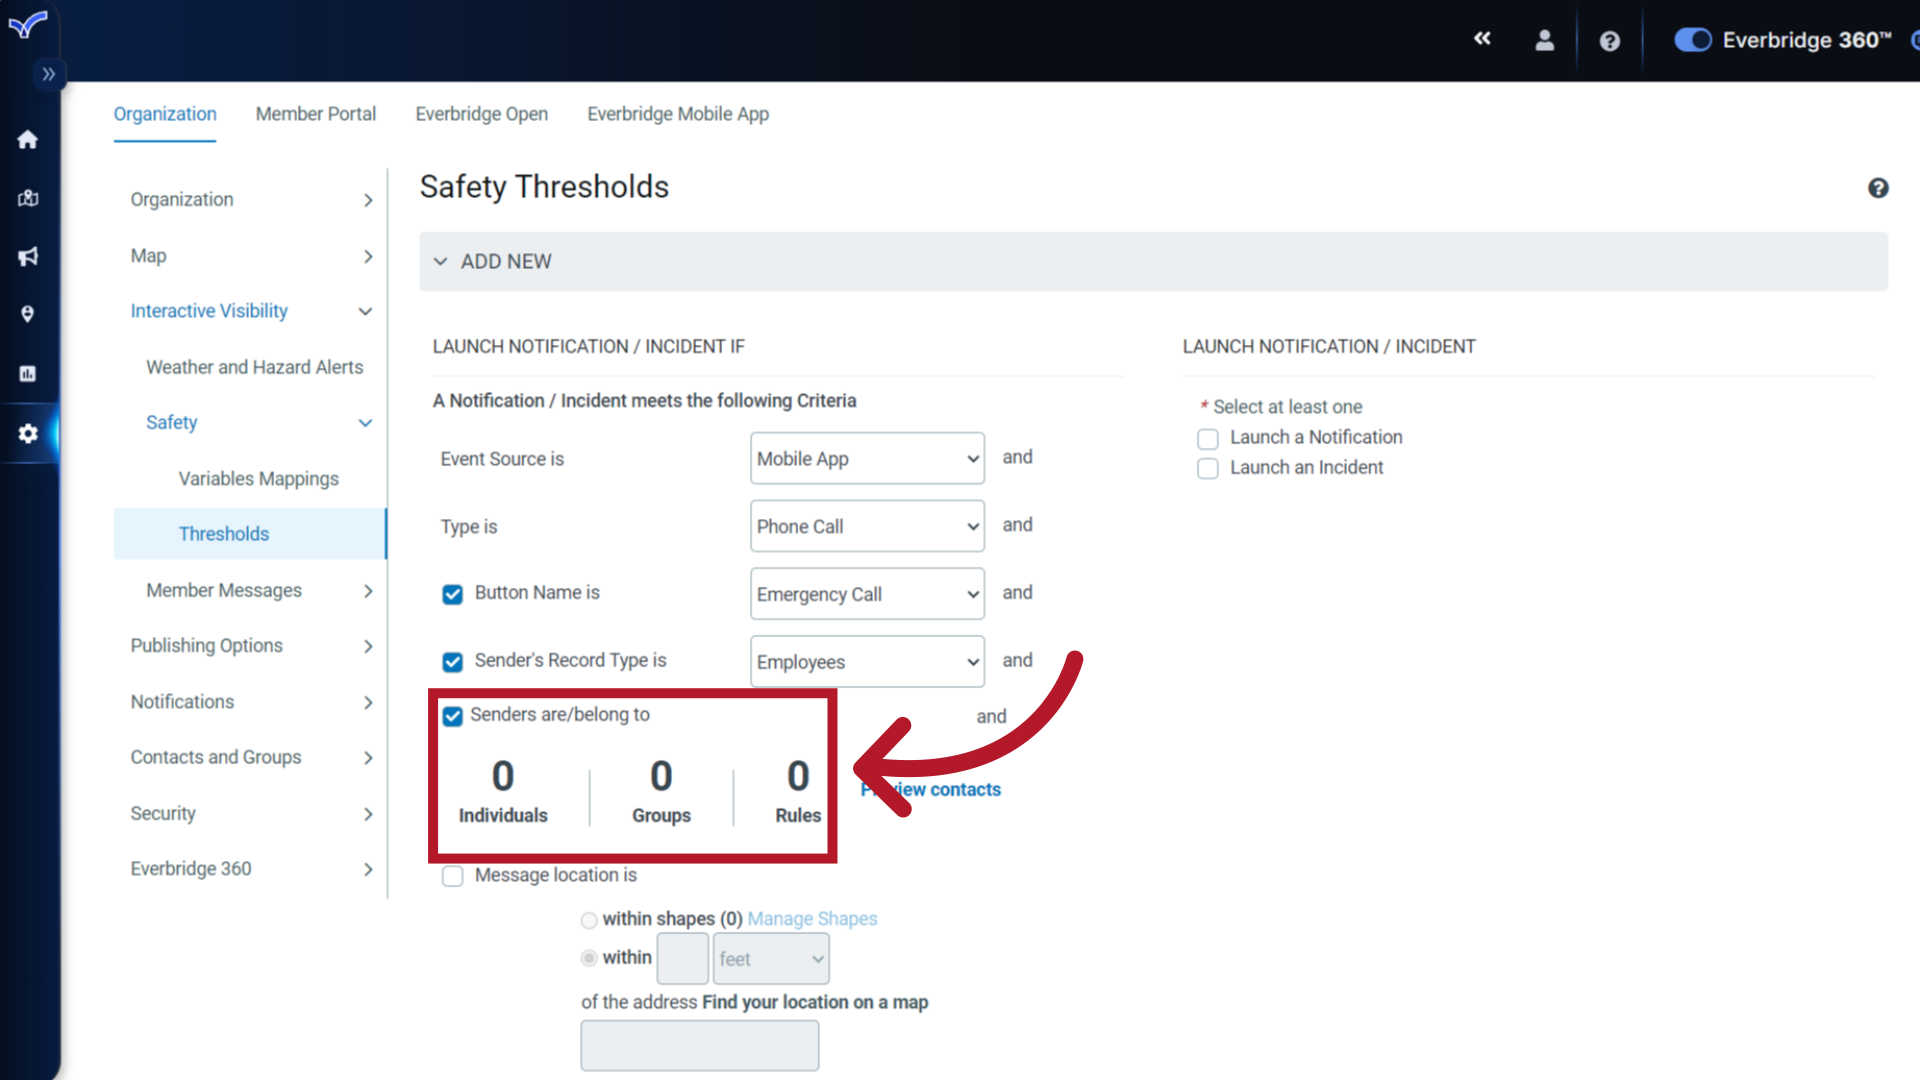
Task: Toggle the Everbridge 360 switch
Action: (x=1693, y=40)
